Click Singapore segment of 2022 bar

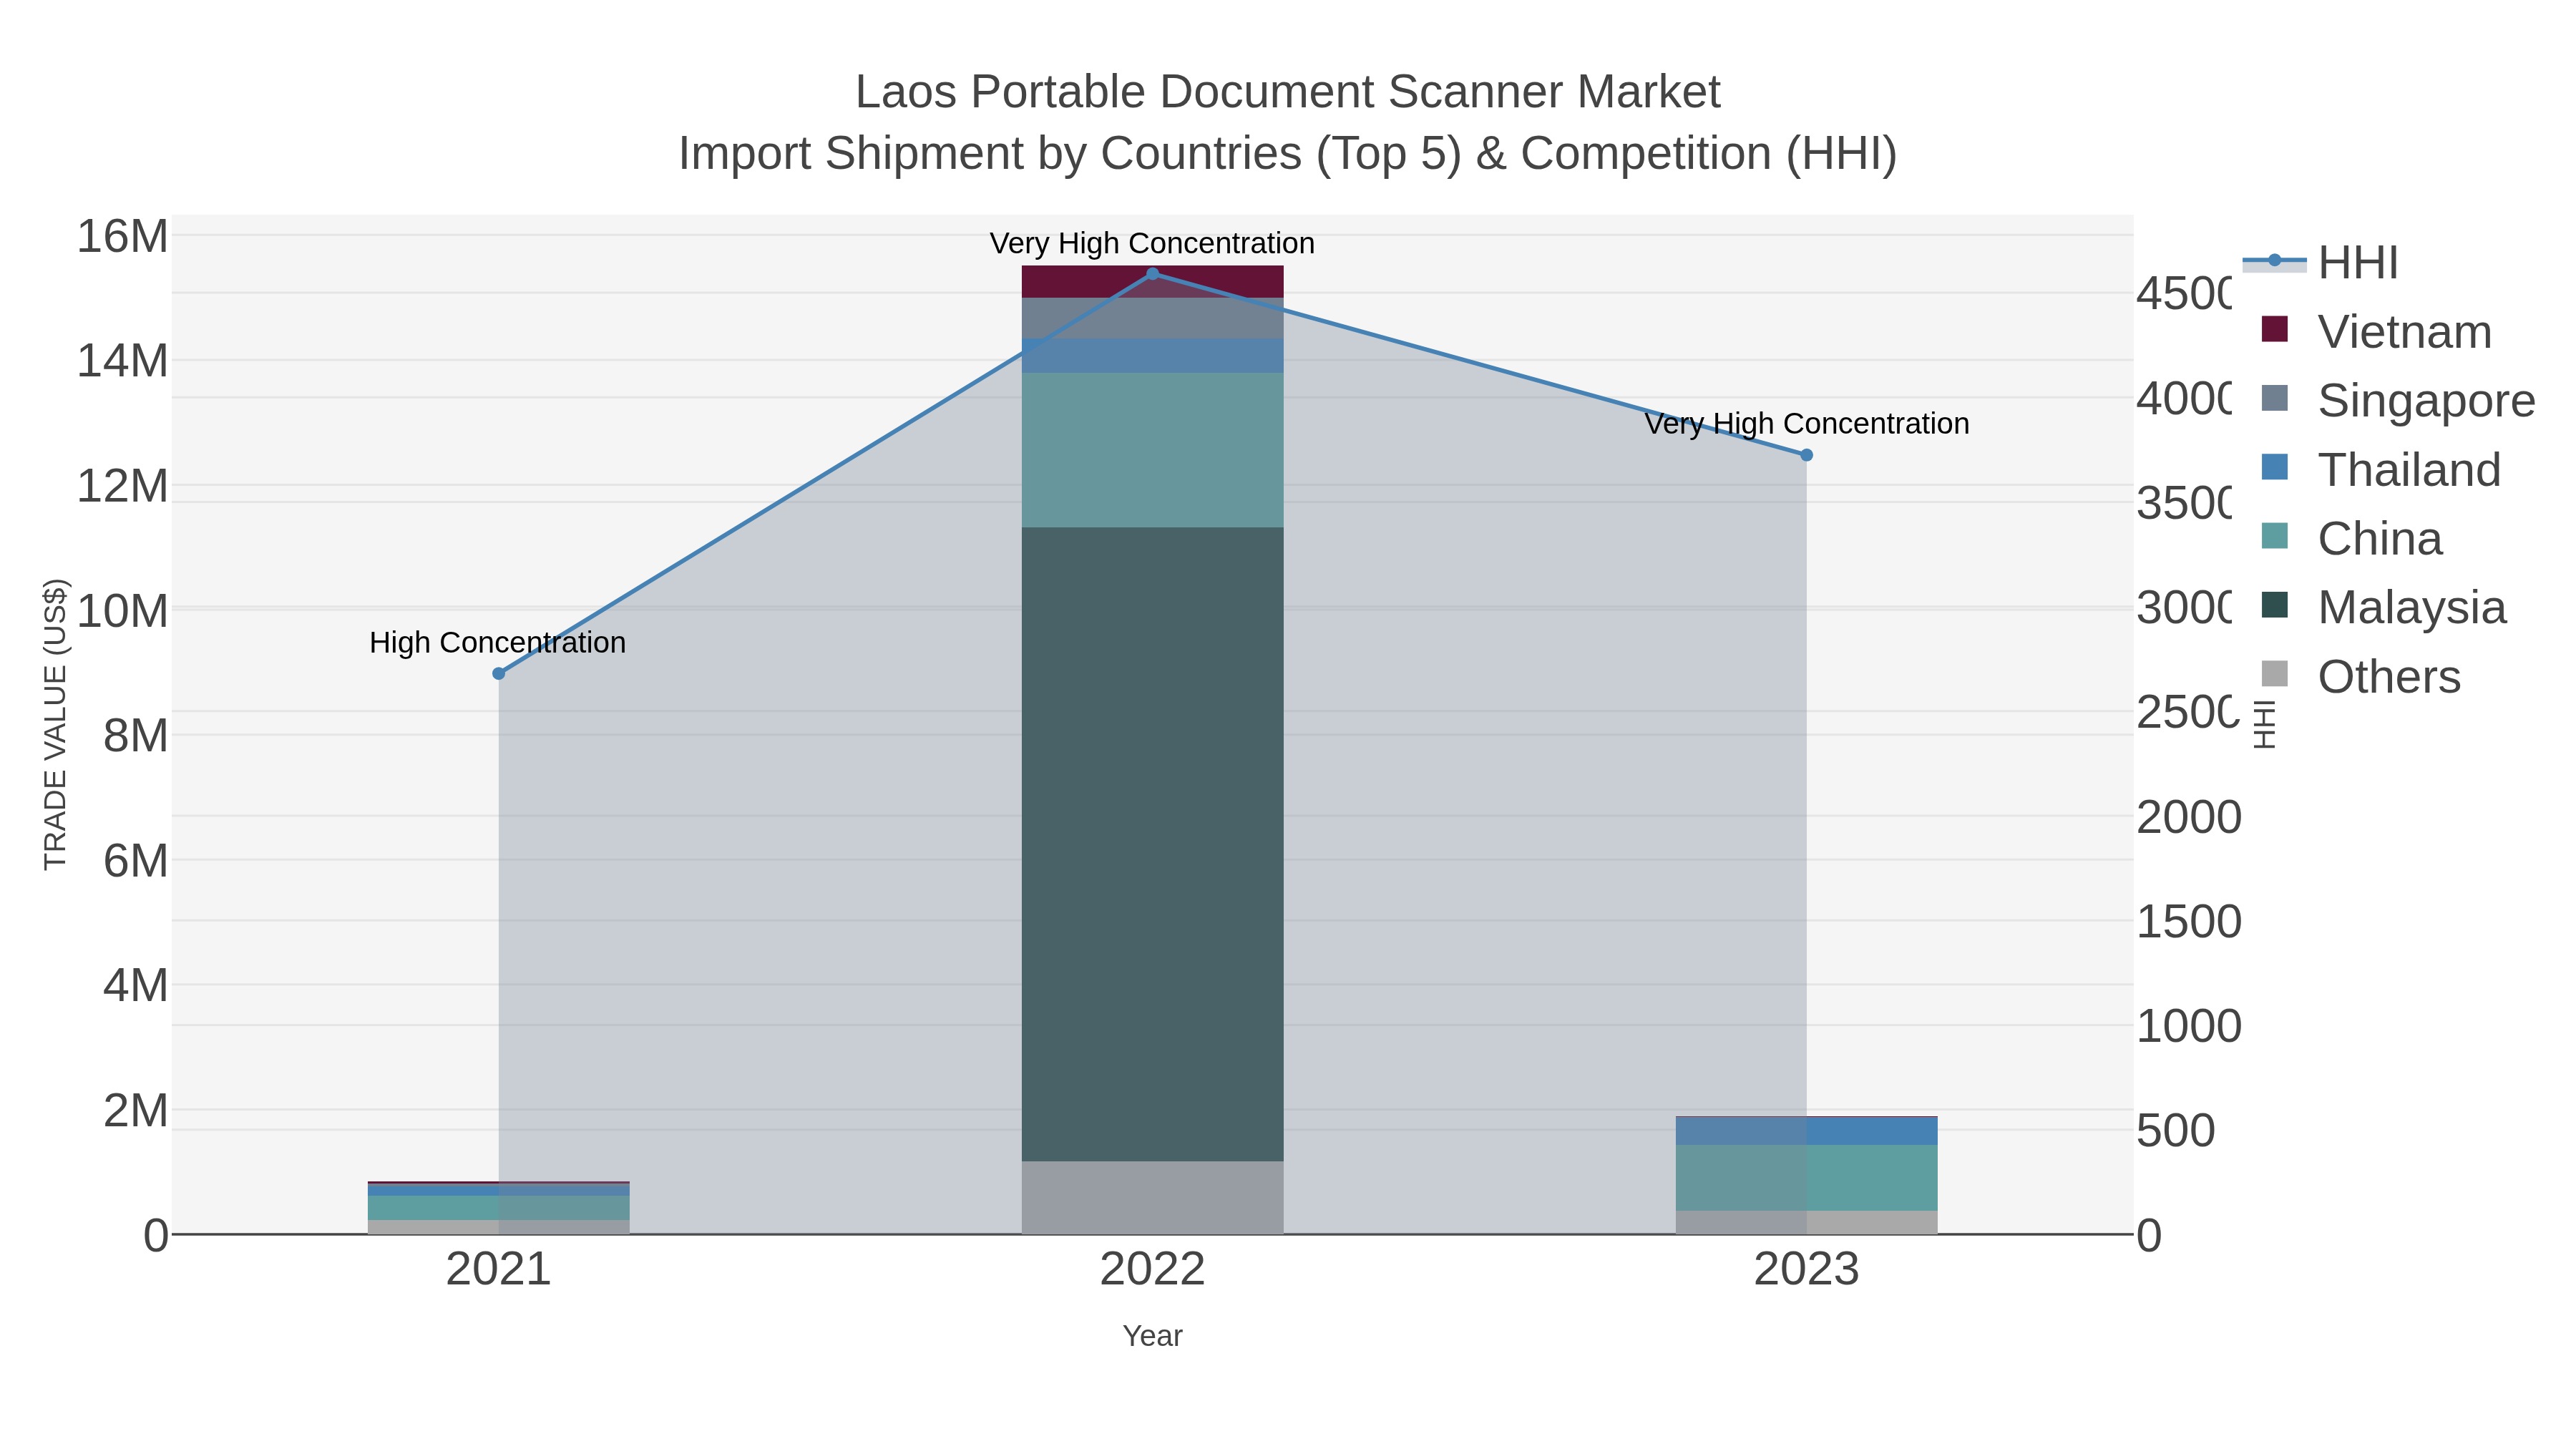1152,318
